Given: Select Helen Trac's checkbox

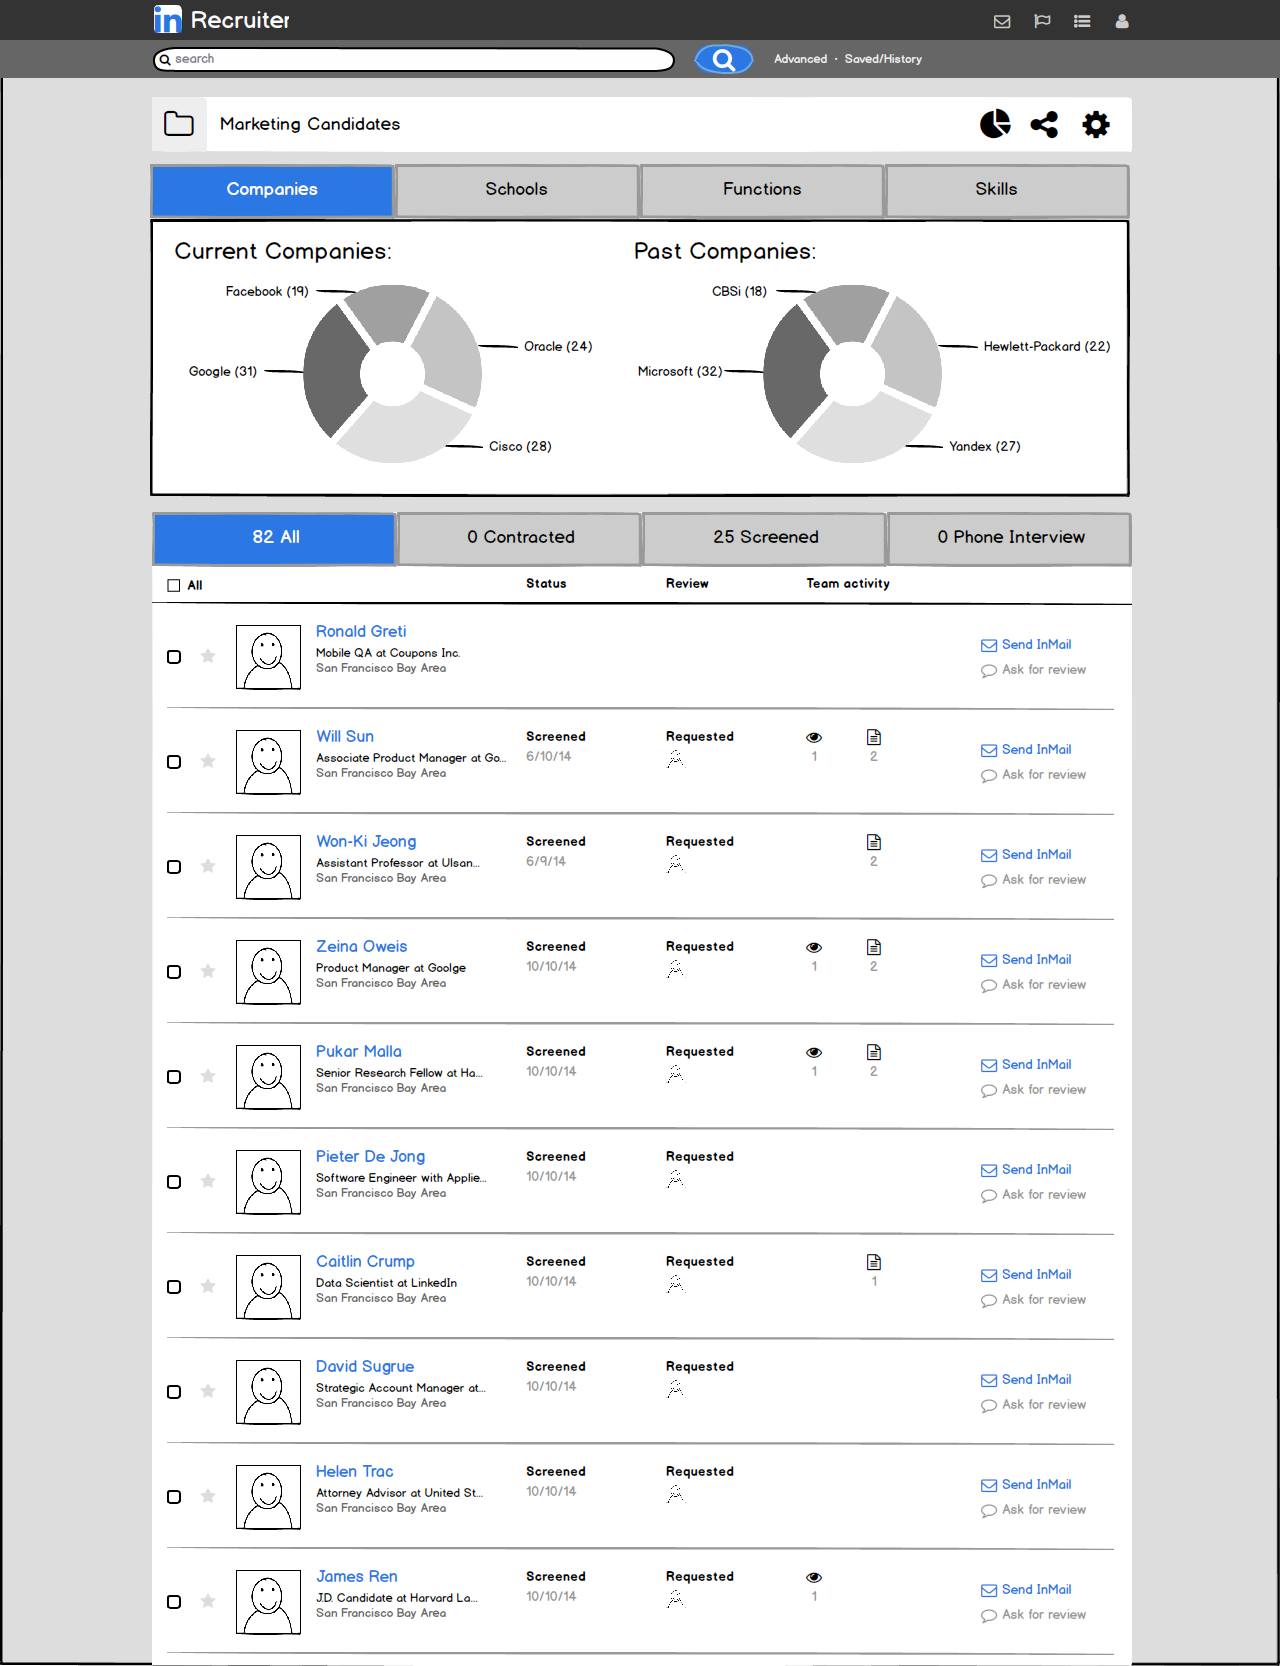Looking at the screenshot, I should [174, 1497].
